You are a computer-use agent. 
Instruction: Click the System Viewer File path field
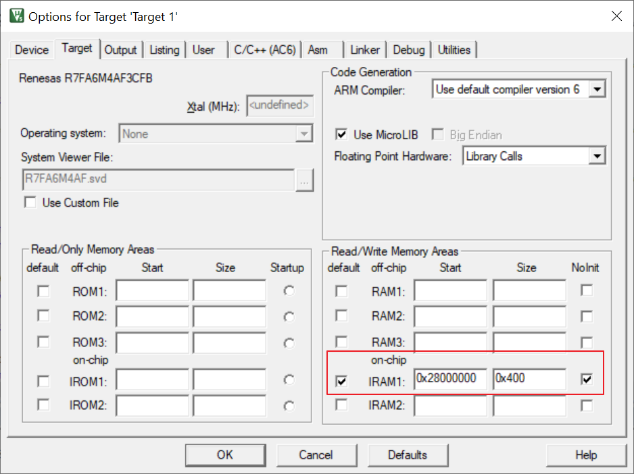coord(158,179)
